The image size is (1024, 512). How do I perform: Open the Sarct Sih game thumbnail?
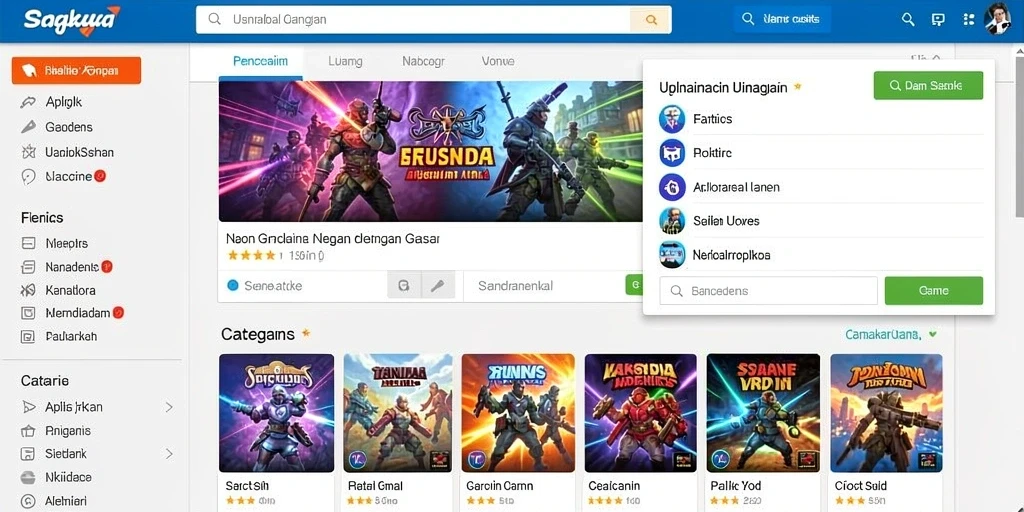click(x=276, y=413)
